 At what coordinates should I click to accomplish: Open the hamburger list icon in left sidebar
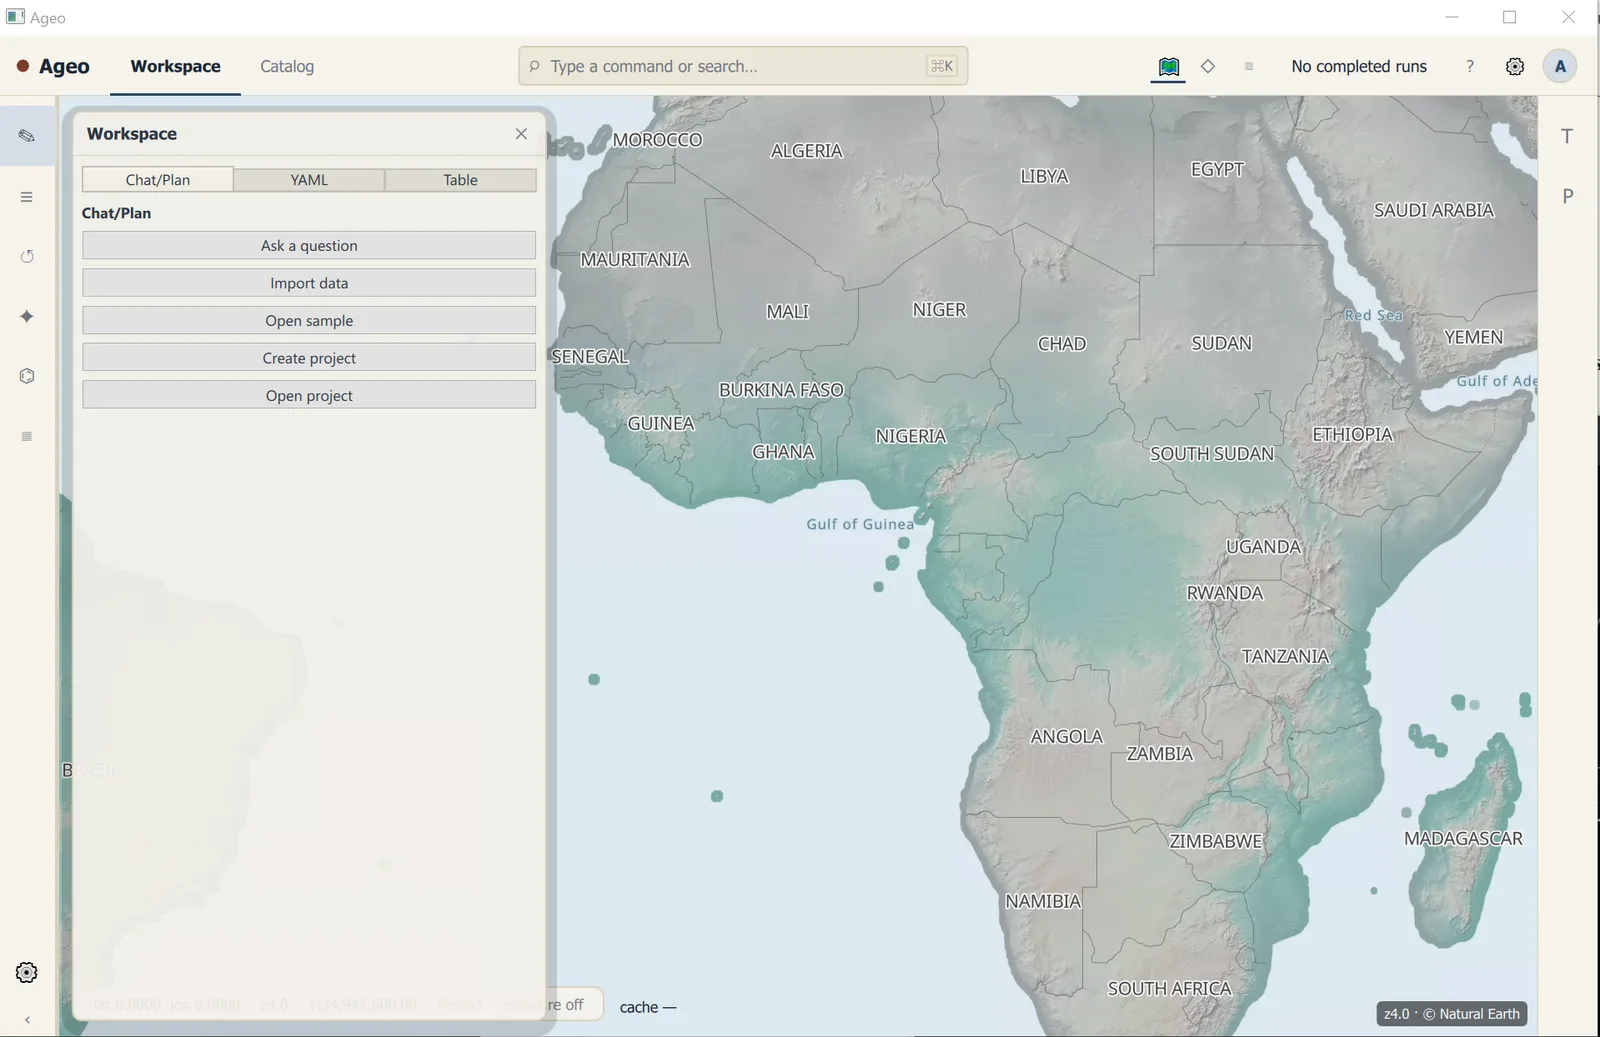click(27, 196)
